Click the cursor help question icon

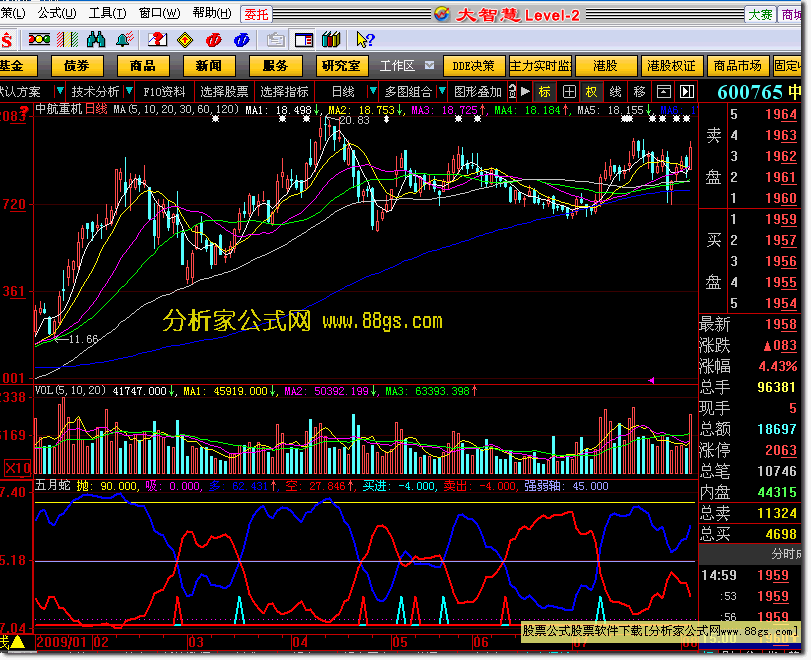365,39
